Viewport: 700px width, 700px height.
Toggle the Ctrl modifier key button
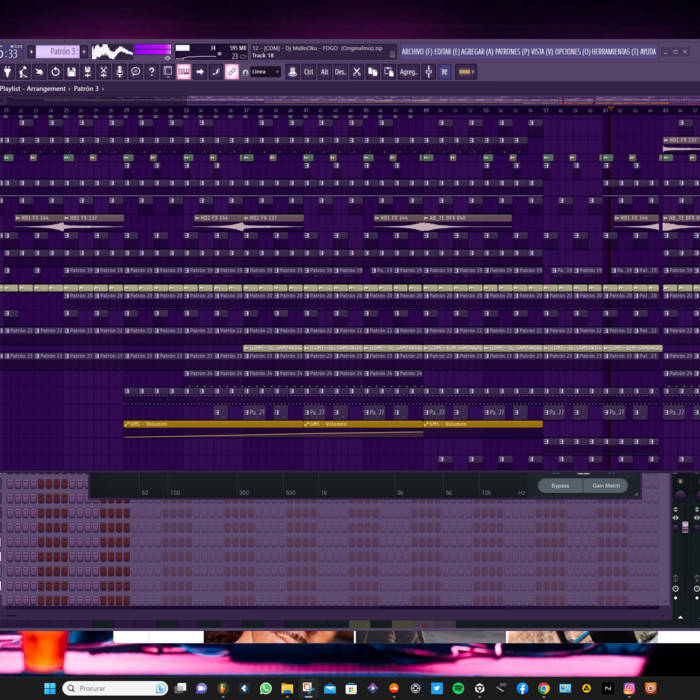pyautogui.click(x=308, y=72)
